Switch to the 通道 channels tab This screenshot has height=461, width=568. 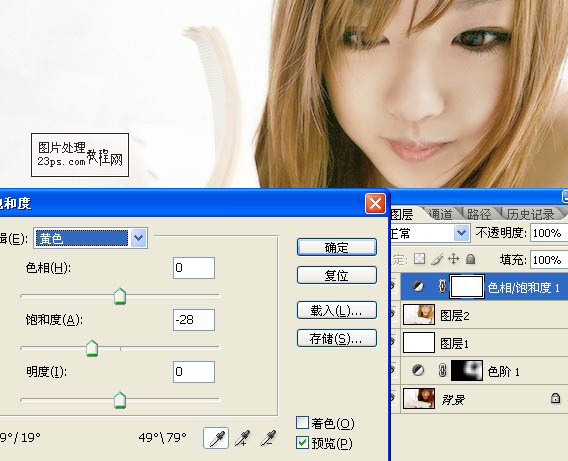pos(440,214)
